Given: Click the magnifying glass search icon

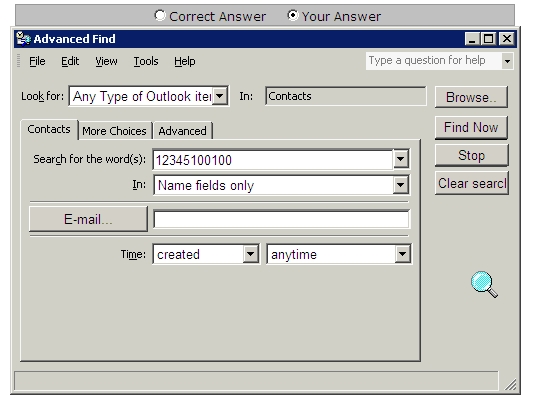Looking at the screenshot, I should pos(484,284).
